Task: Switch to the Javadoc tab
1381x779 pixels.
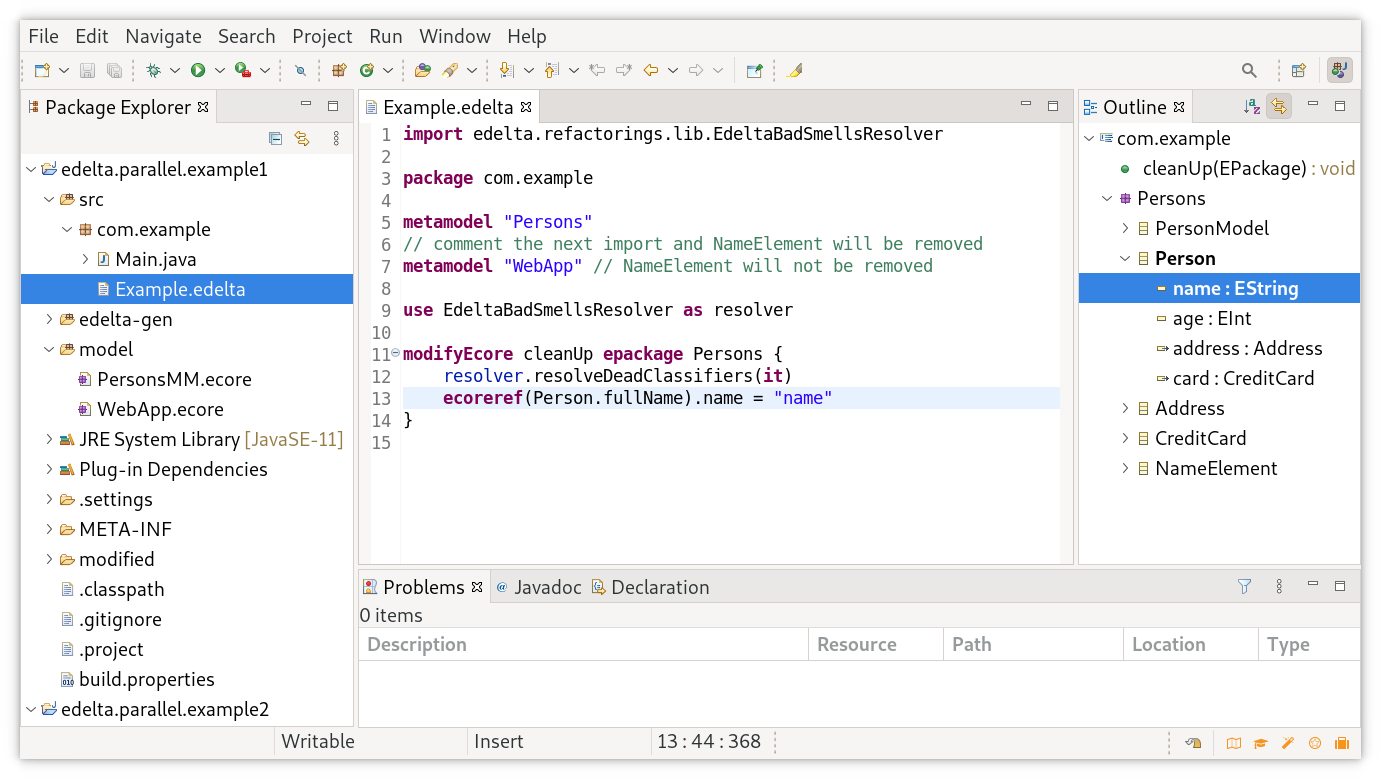Action: (548, 587)
